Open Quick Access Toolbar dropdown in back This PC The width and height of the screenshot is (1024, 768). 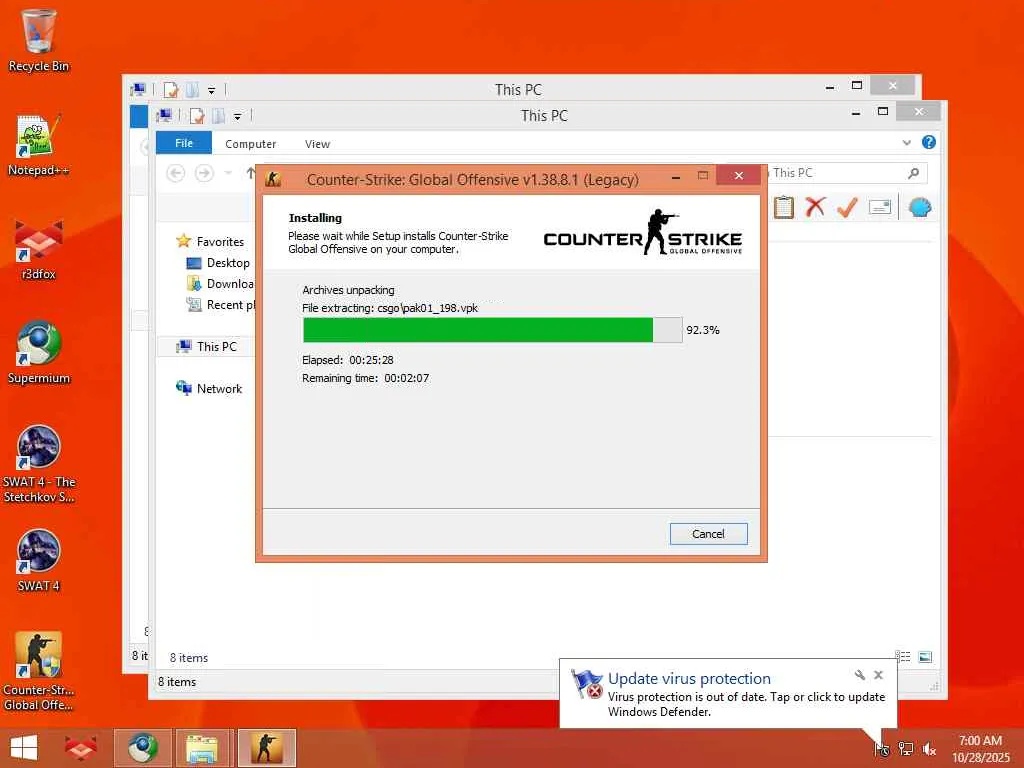(212, 91)
